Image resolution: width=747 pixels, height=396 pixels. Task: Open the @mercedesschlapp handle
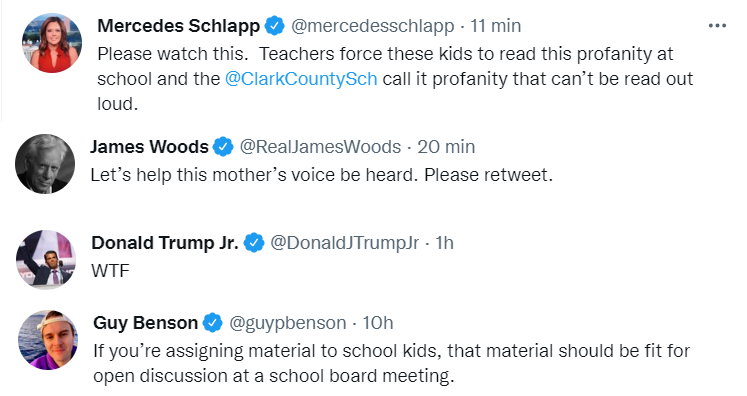pos(373,26)
